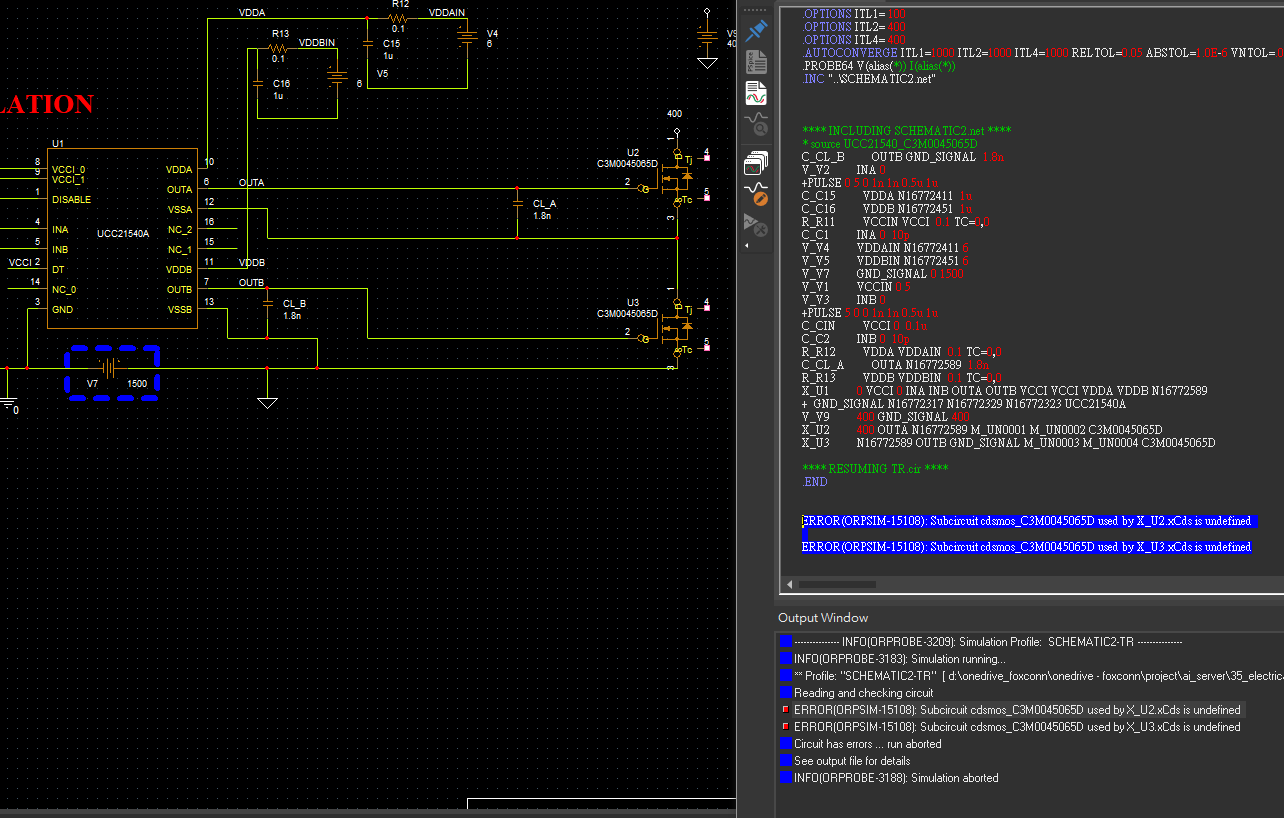Click the 1500 value of V7
The width and height of the screenshot is (1284, 818).
pyautogui.click(x=137, y=383)
